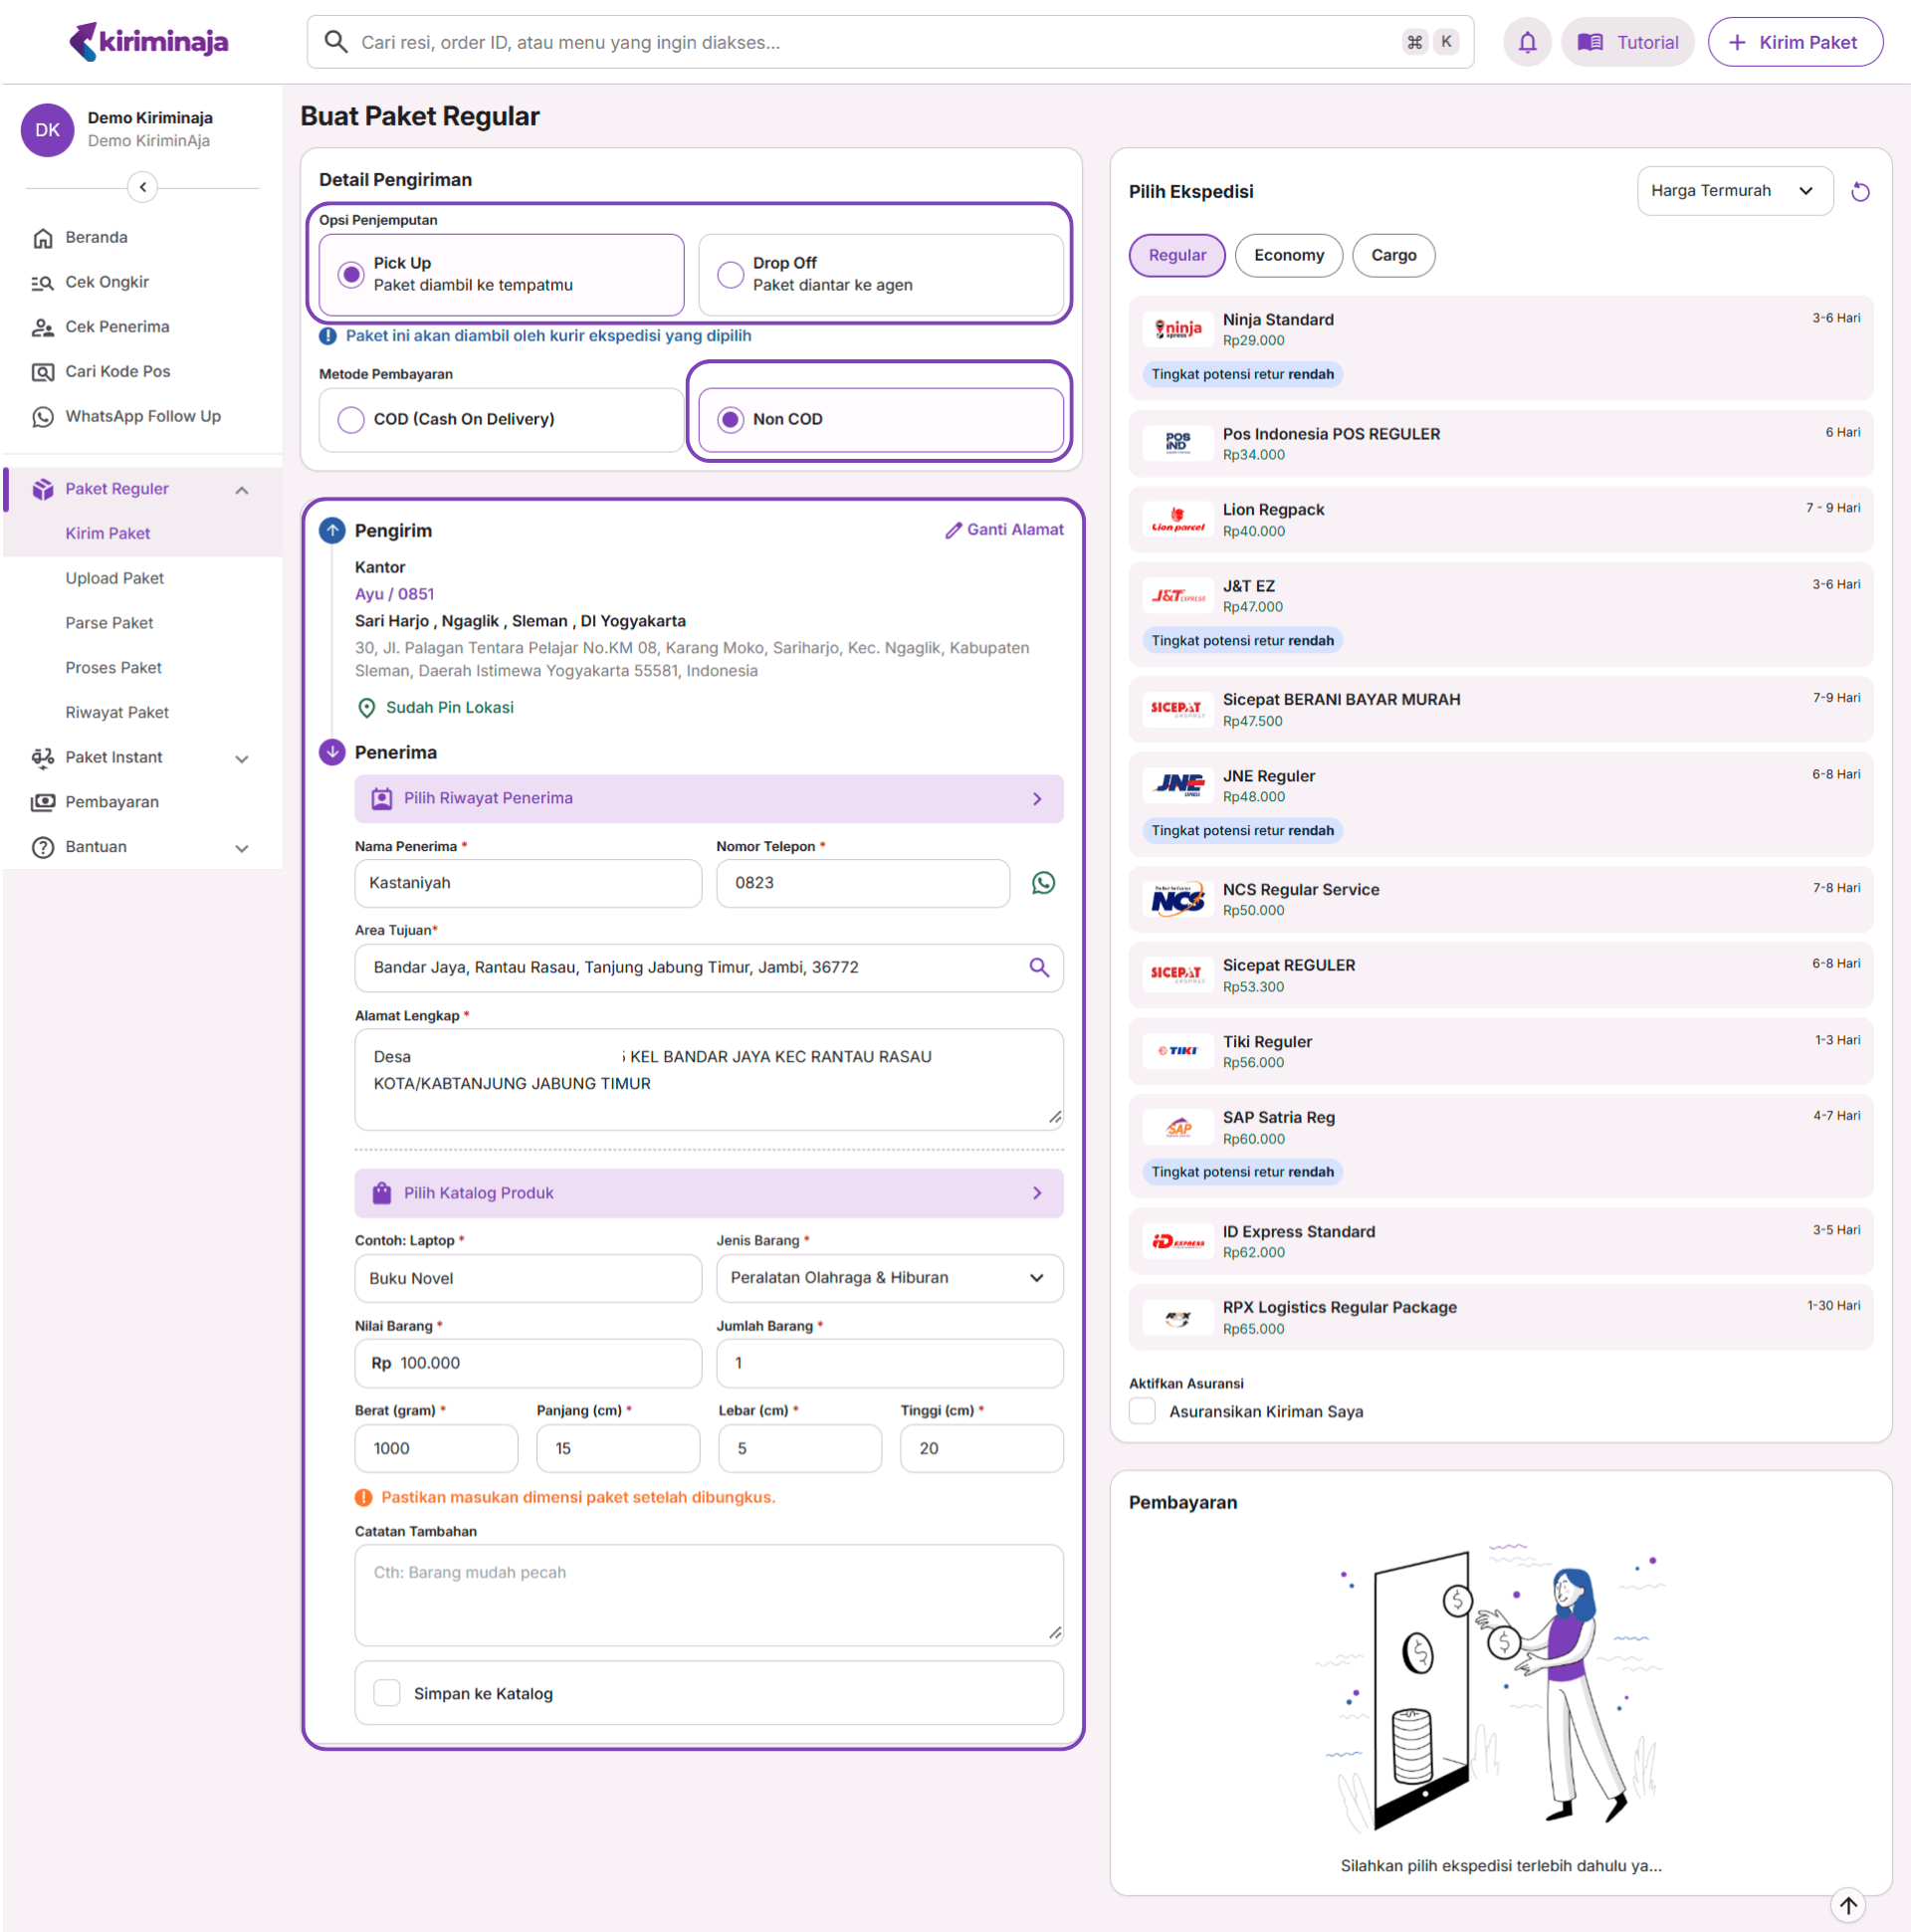Open WhatsApp Follow Up in sidebar
Screen dimensions: 1911x1932
[142, 416]
